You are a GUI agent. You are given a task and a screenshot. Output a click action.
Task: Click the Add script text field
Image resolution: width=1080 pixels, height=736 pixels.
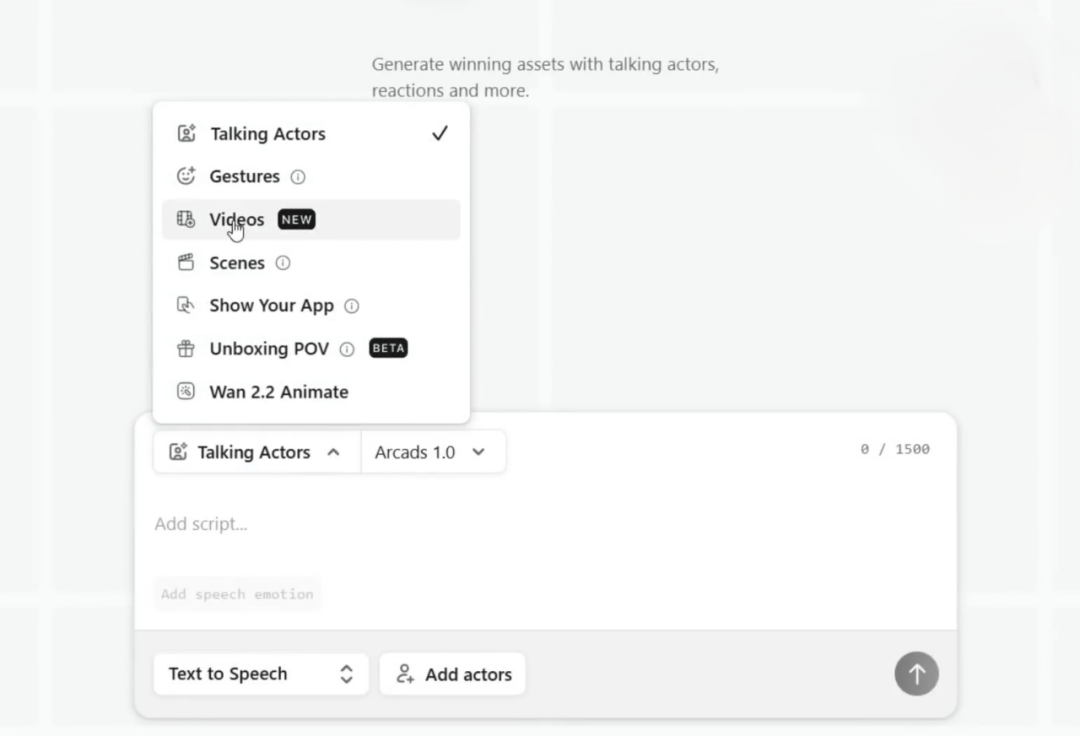pyautogui.click(x=500, y=524)
